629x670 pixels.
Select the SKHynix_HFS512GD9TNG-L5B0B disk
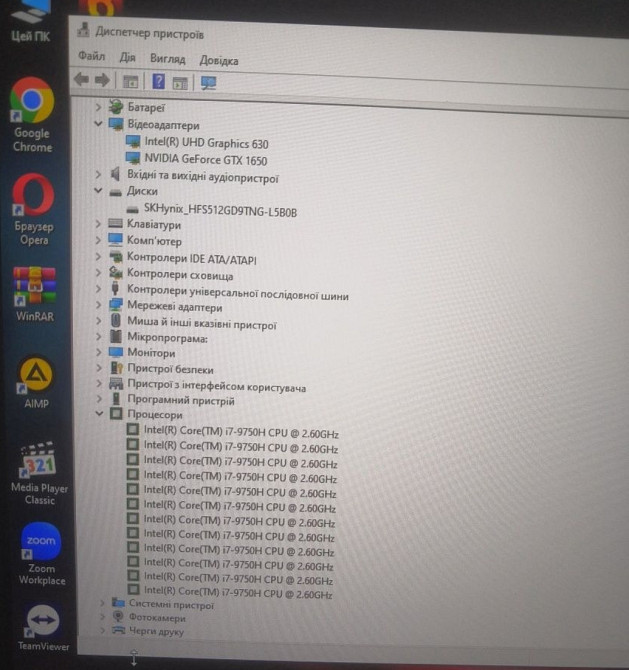coord(220,210)
